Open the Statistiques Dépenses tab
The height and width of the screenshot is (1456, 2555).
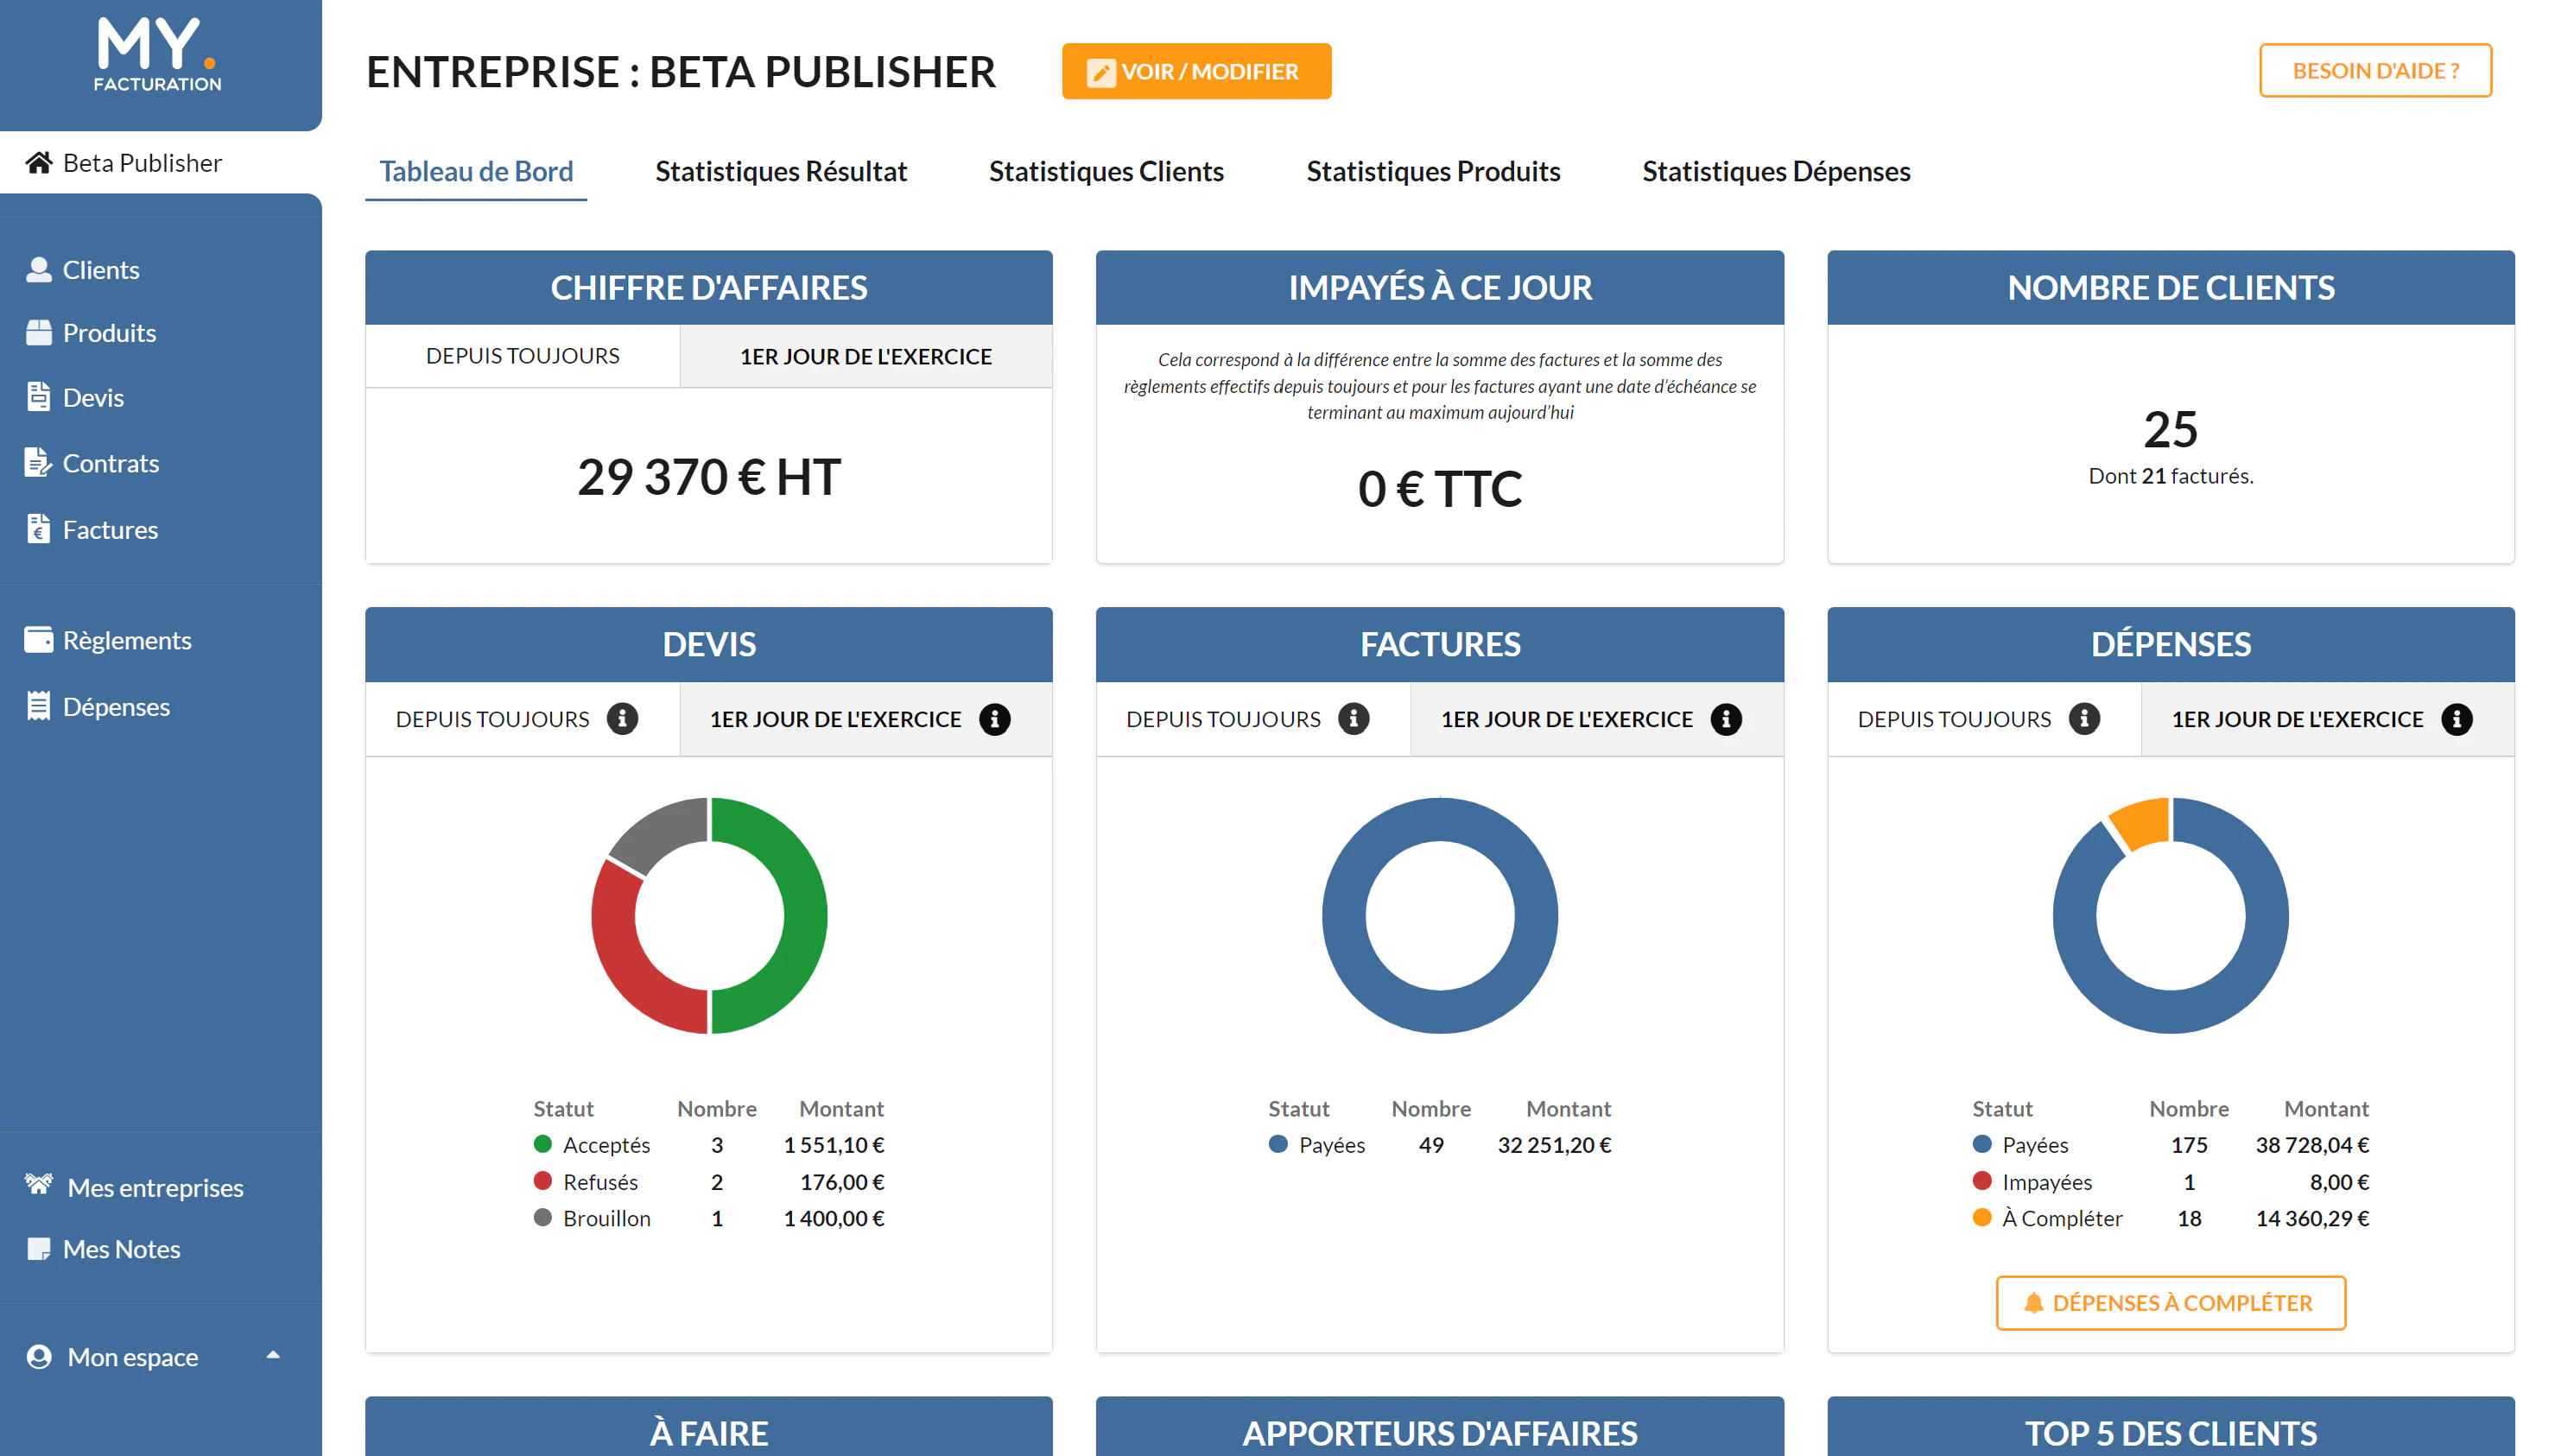coord(1776,172)
